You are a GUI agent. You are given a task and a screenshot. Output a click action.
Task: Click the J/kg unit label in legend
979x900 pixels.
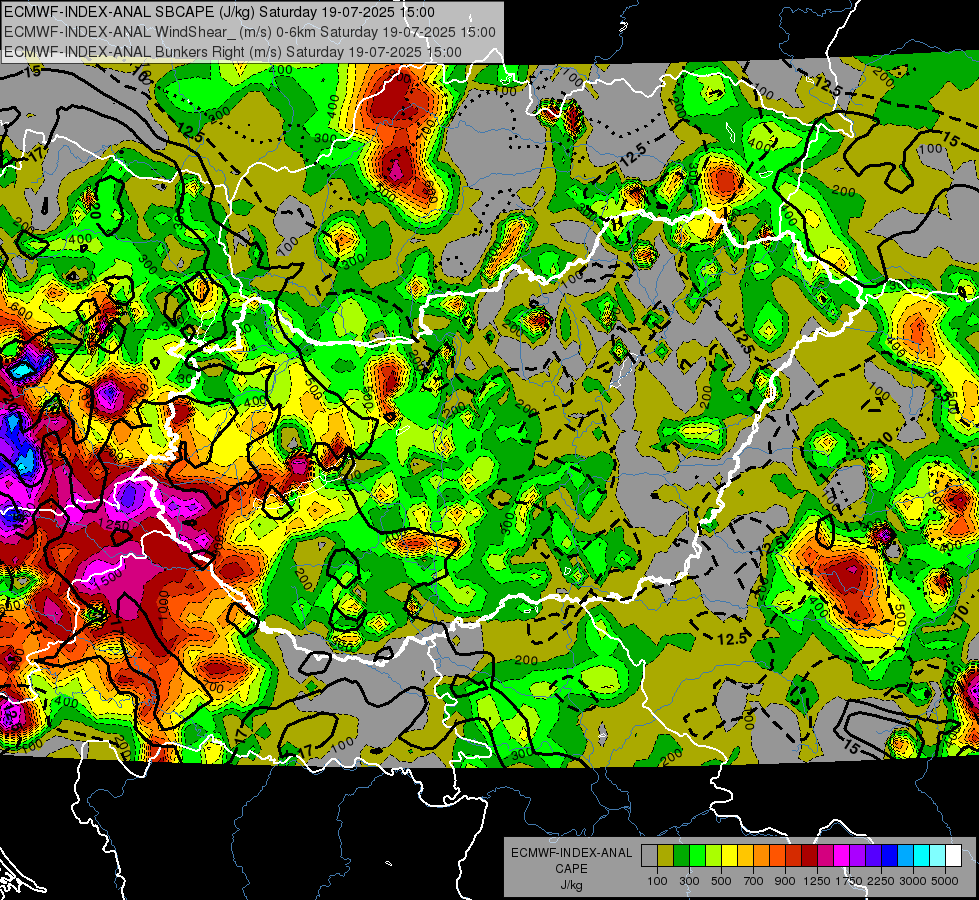pyautogui.click(x=572, y=885)
